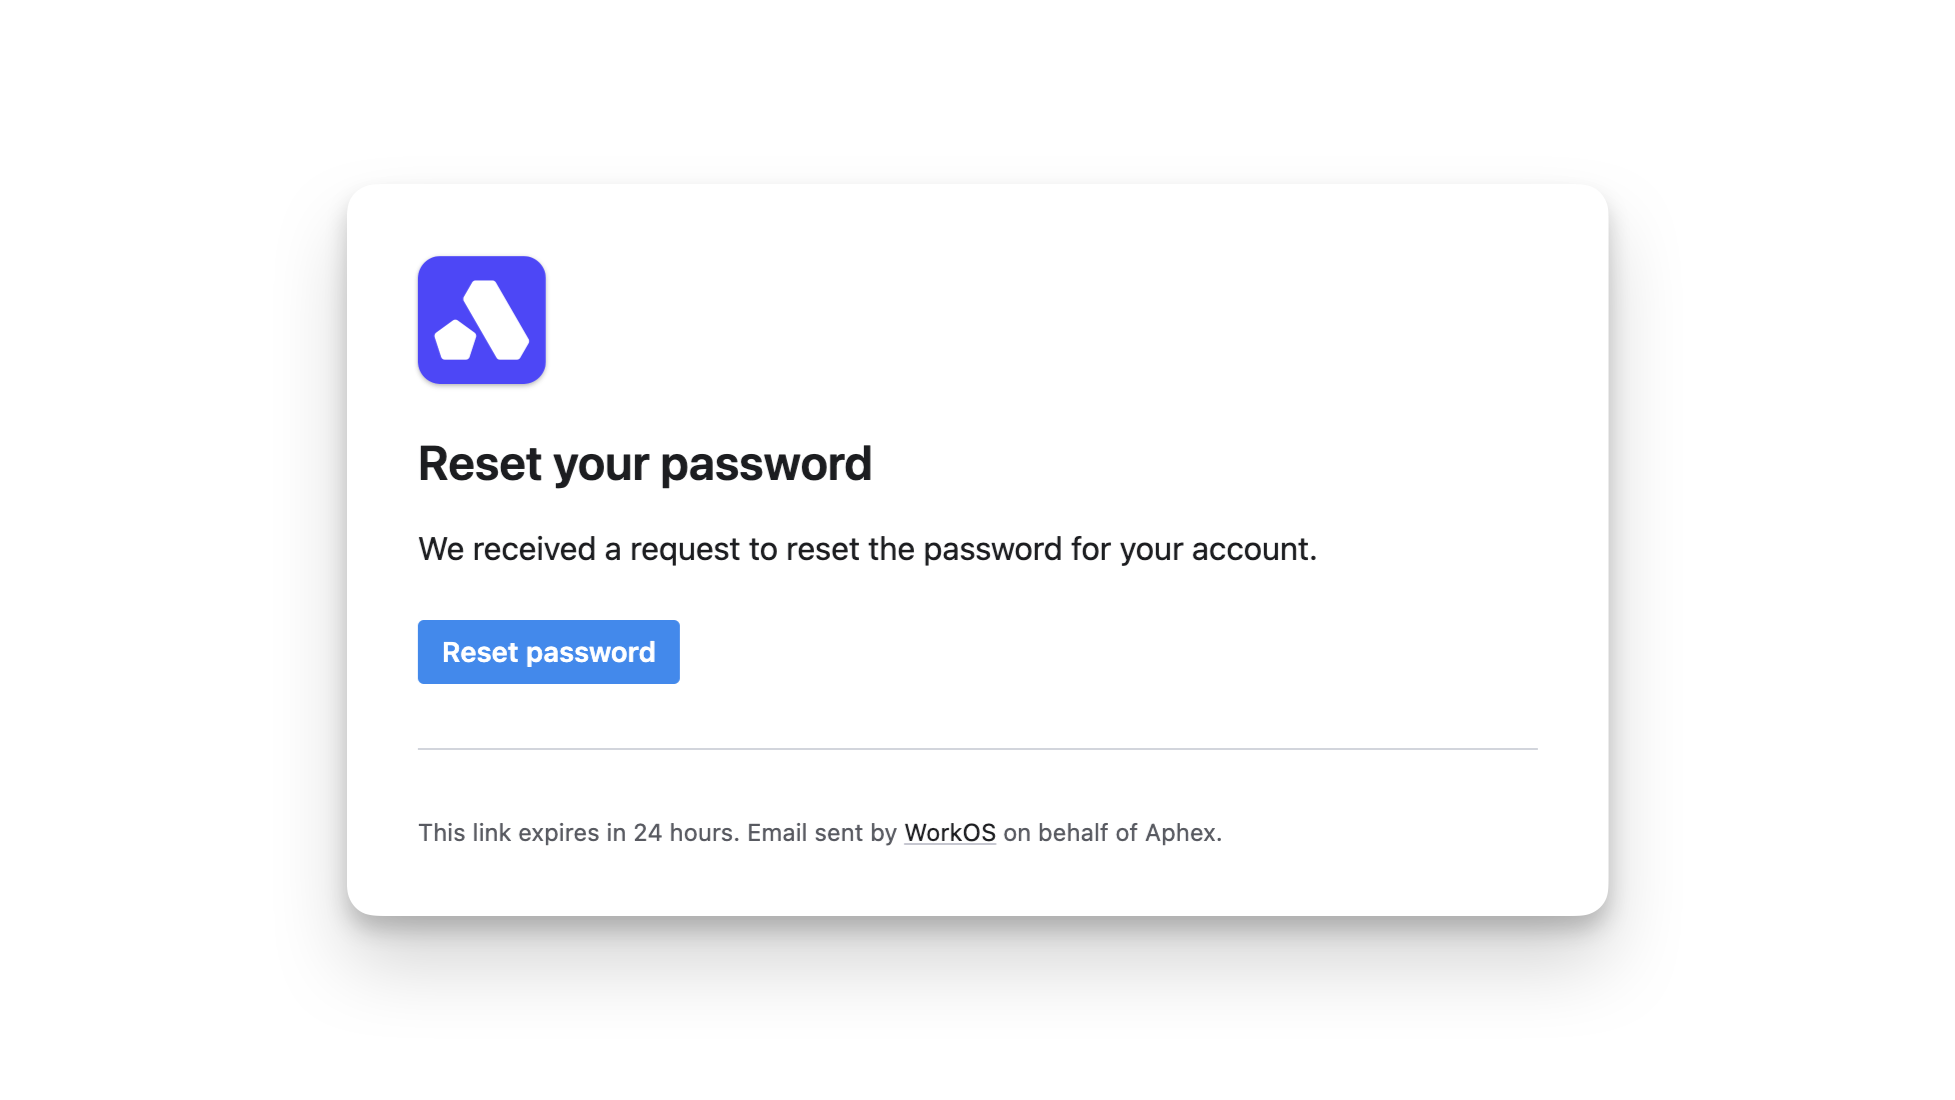
Task: Click the word "Reset" on the blue button
Action: (480, 652)
